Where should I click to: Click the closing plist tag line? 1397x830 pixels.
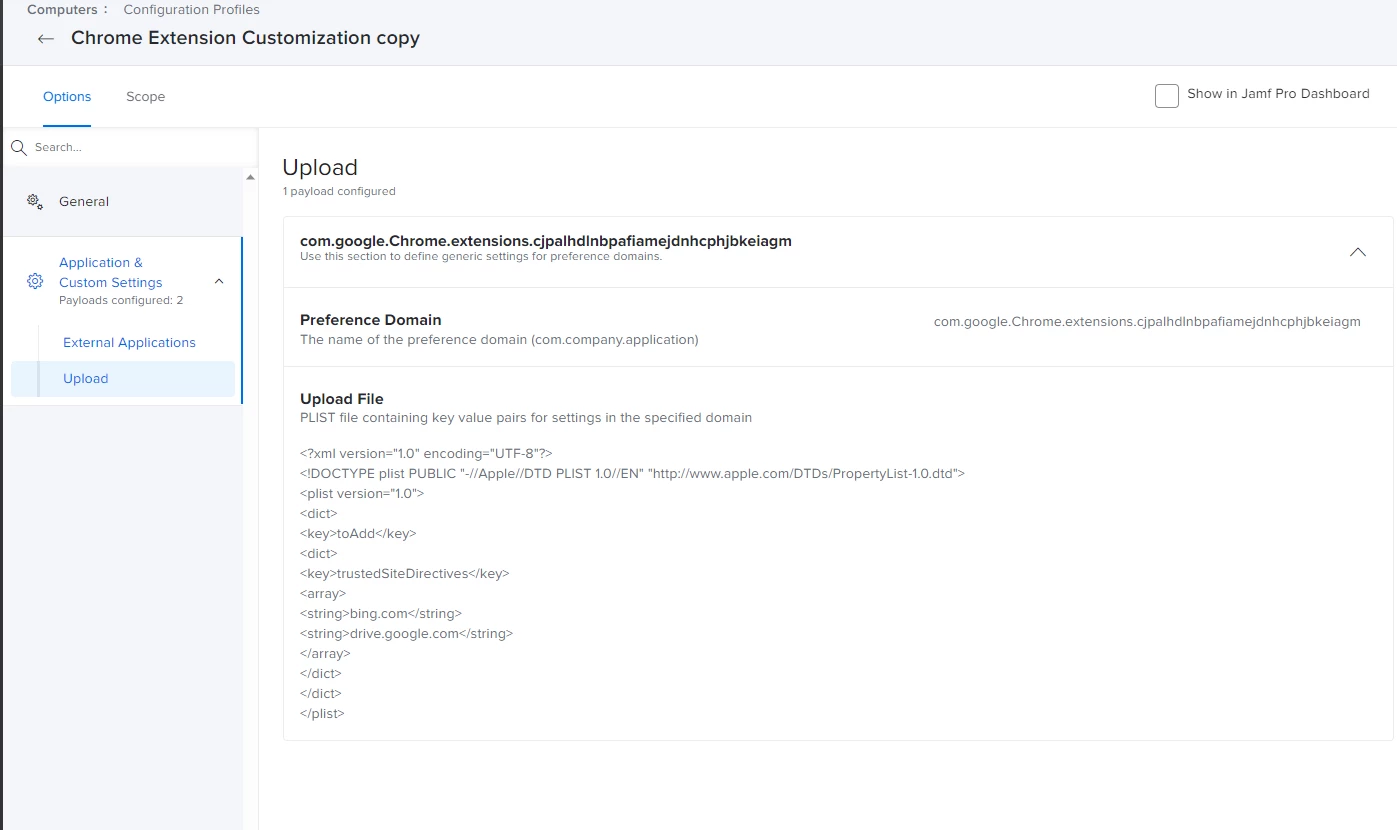click(322, 713)
